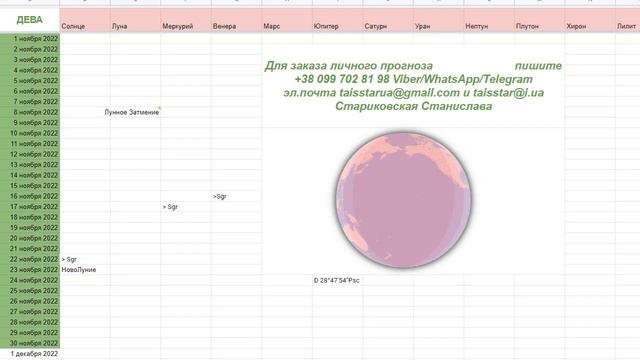The image size is (640, 360).
Task: Select the 6 ноября 2022 date cell
Action: (x=30, y=91)
